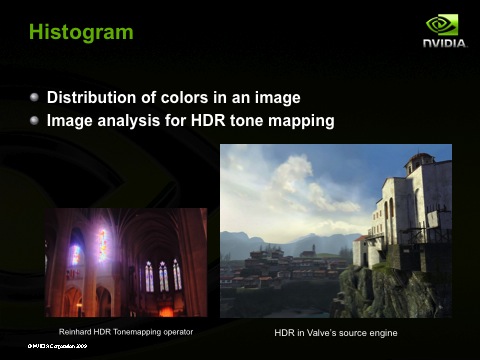480x360 pixels.
Task: Select the Image analysis for HDR tone mapping line
Action: pos(191,121)
